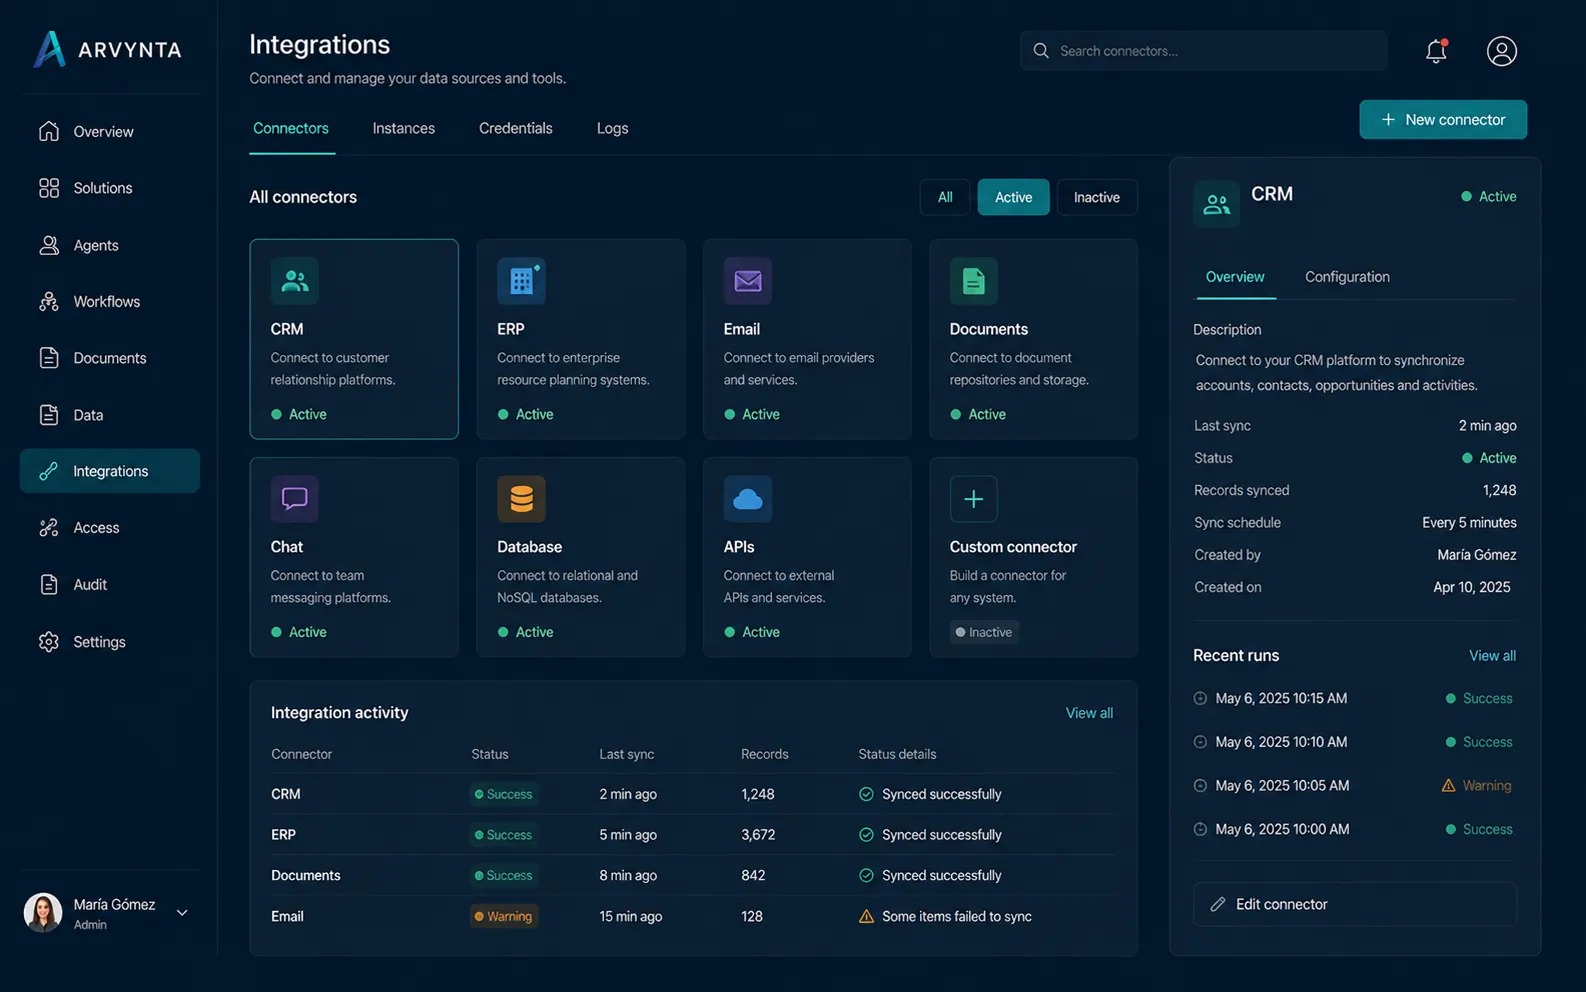This screenshot has height=992, width=1586.
Task: Click the warning triangle in Email activity row
Action: pos(866,916)
